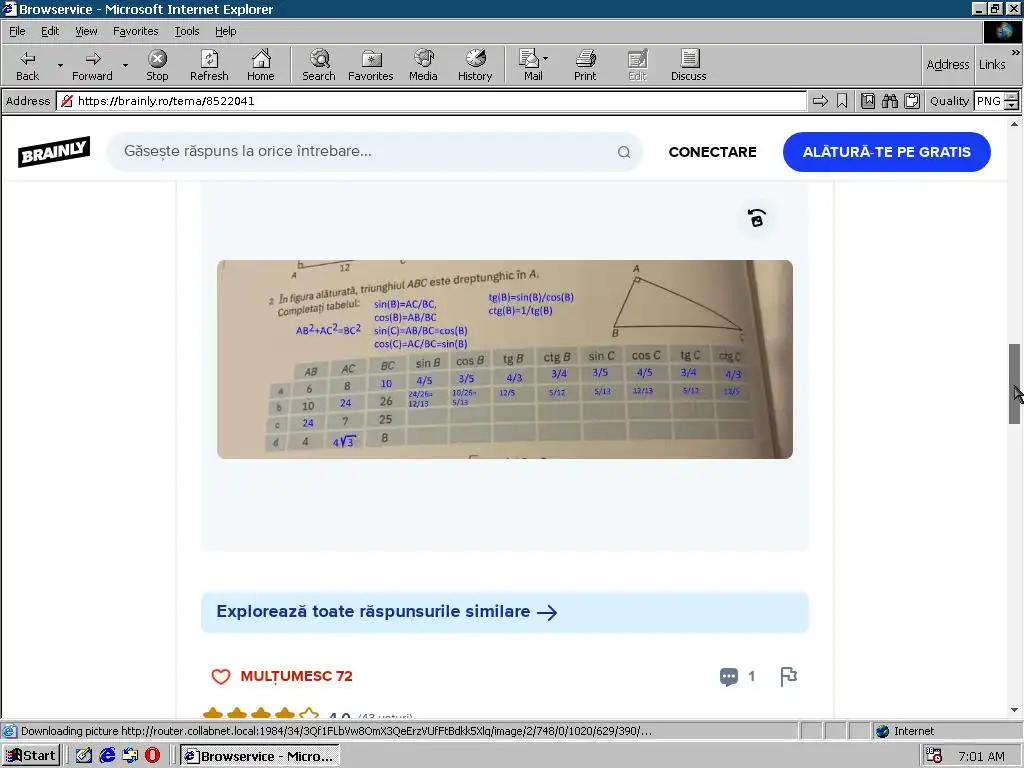Click the address bar URL field
The height and width of the screenshot is (768, 1024).
coord(431,101)
